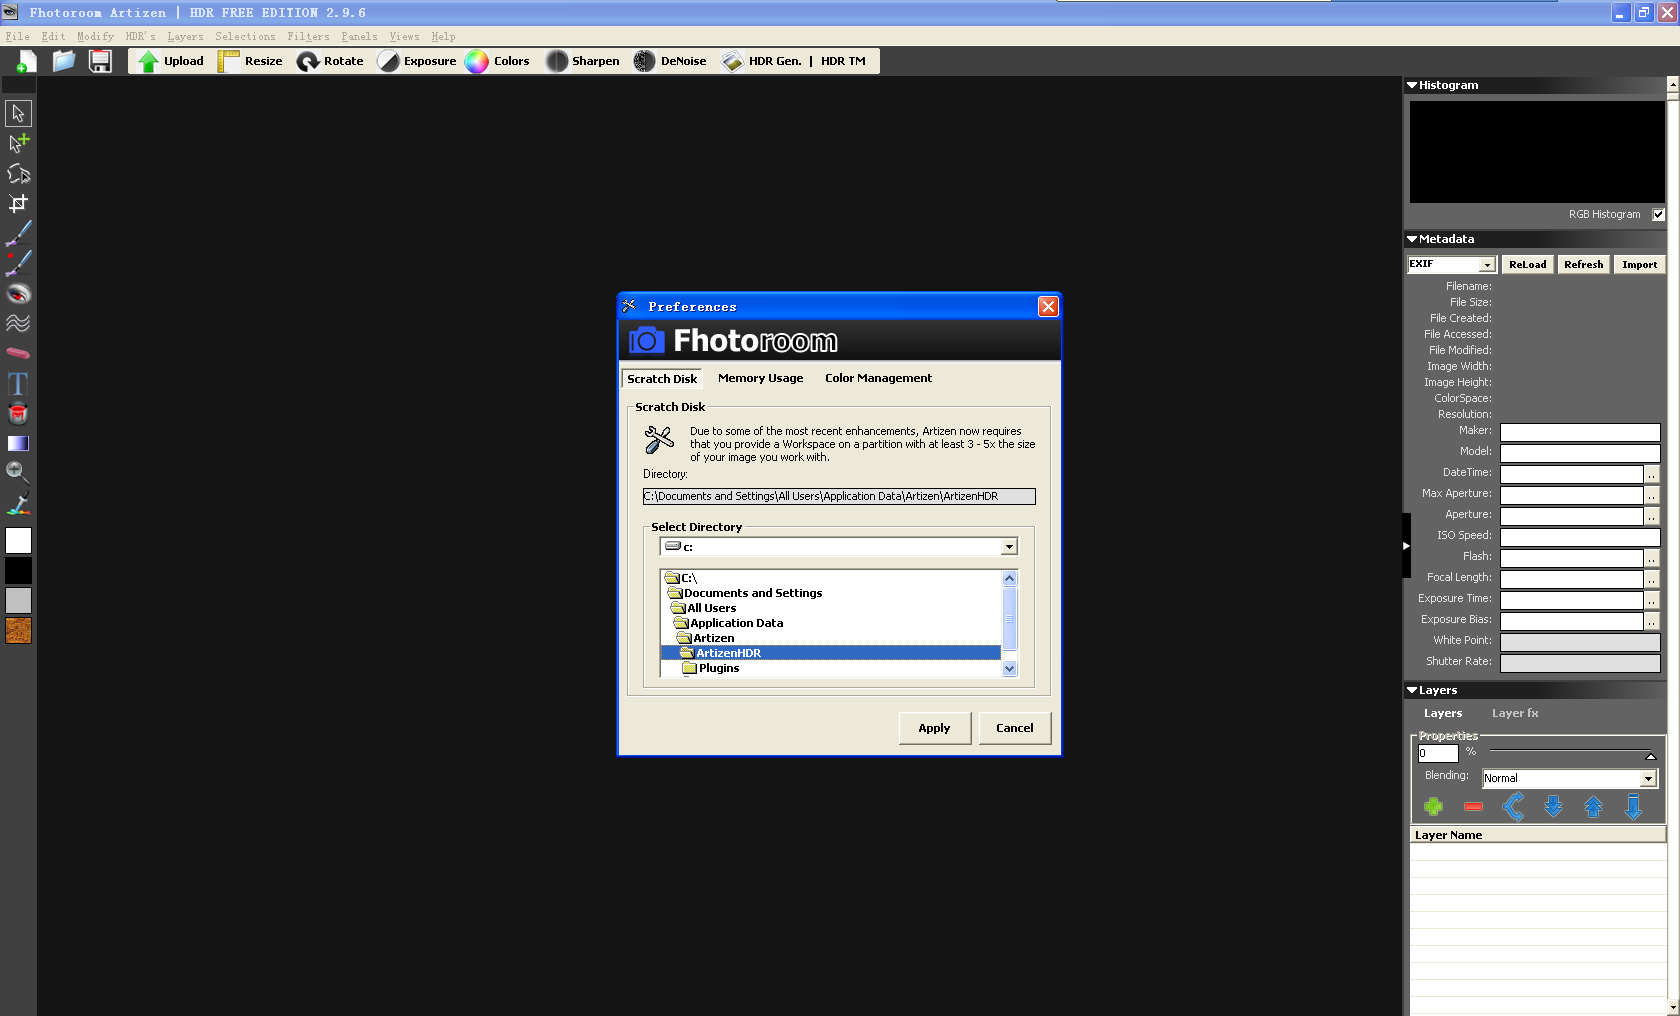Open the EXIF metadata type dropdown

(1487, 265)
